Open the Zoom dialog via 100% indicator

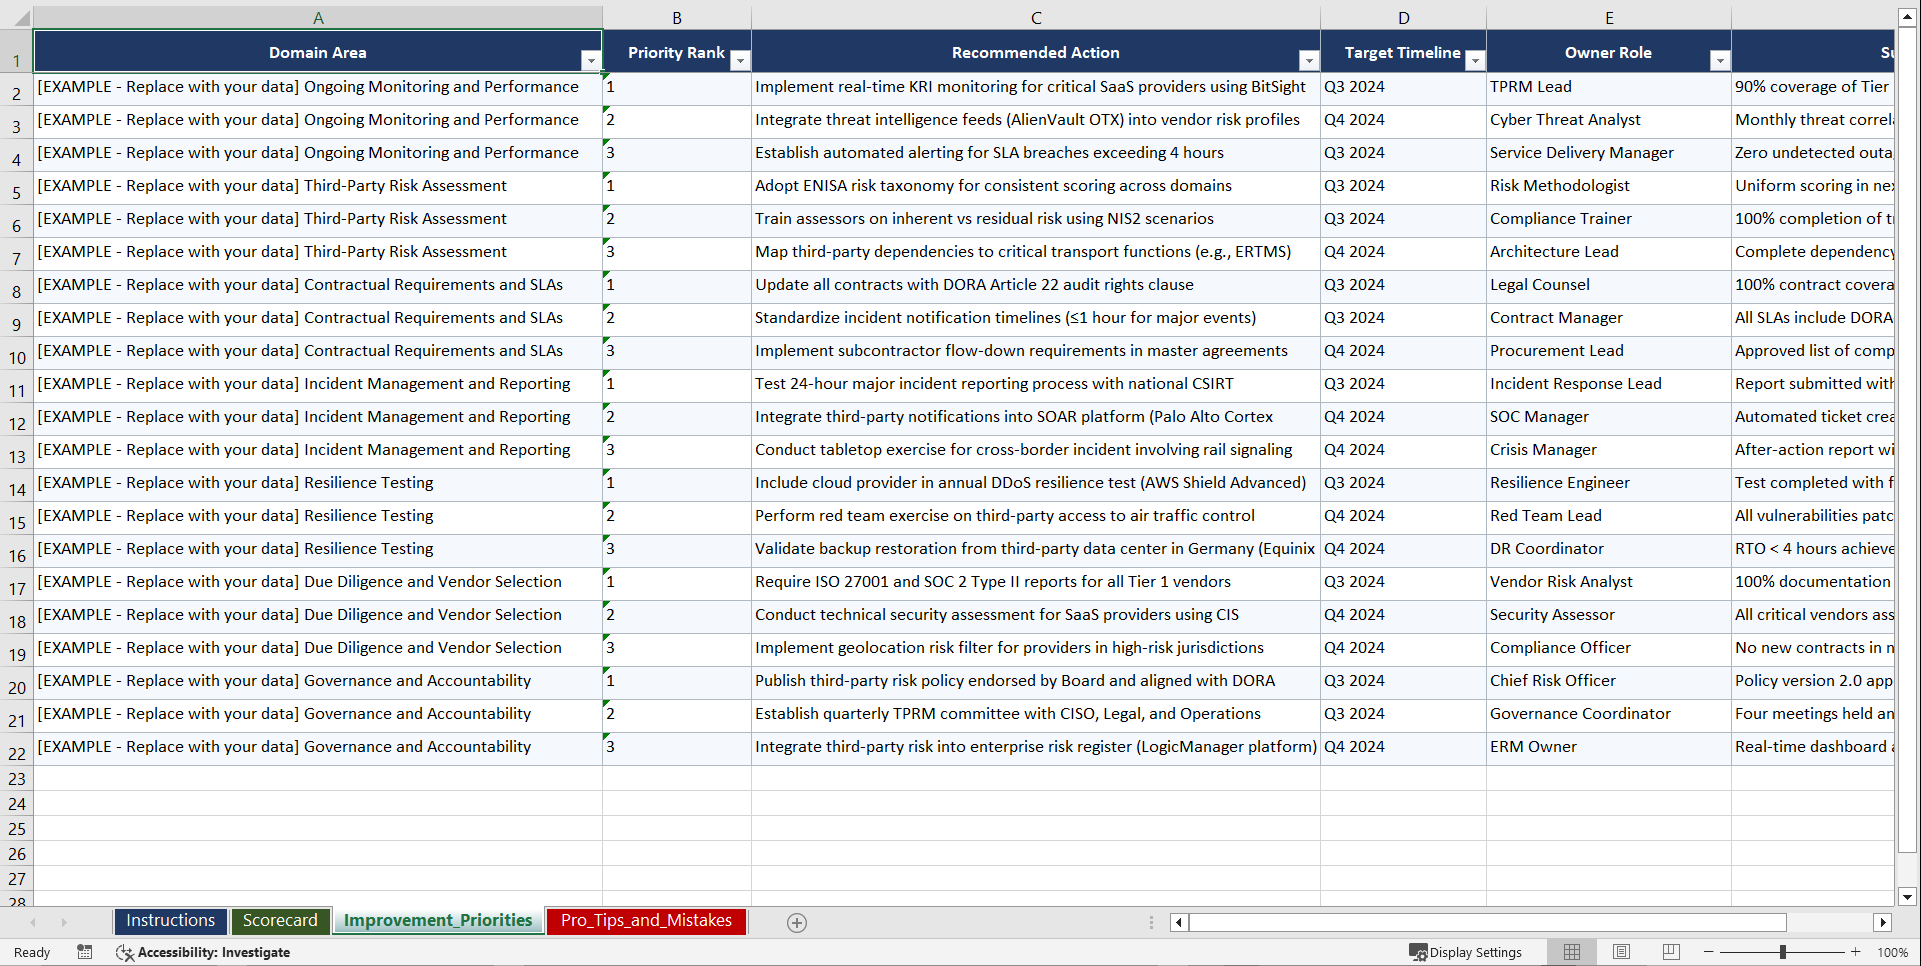[1893, 952]
